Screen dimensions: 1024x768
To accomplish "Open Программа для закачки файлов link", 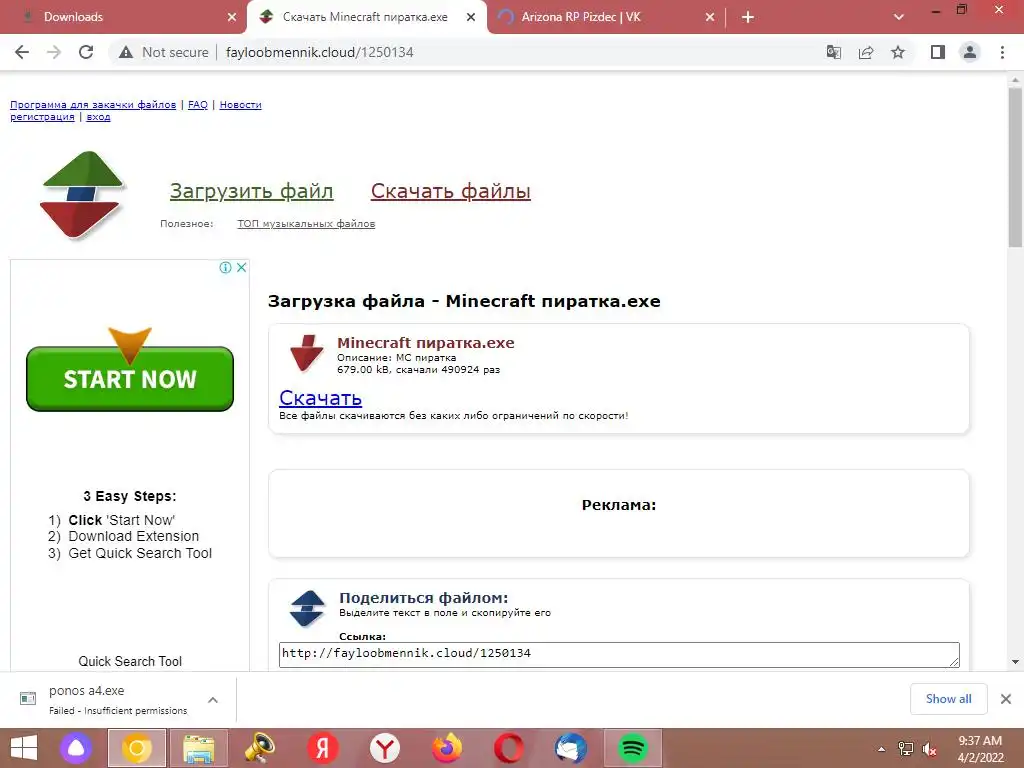I will [93, 104].
